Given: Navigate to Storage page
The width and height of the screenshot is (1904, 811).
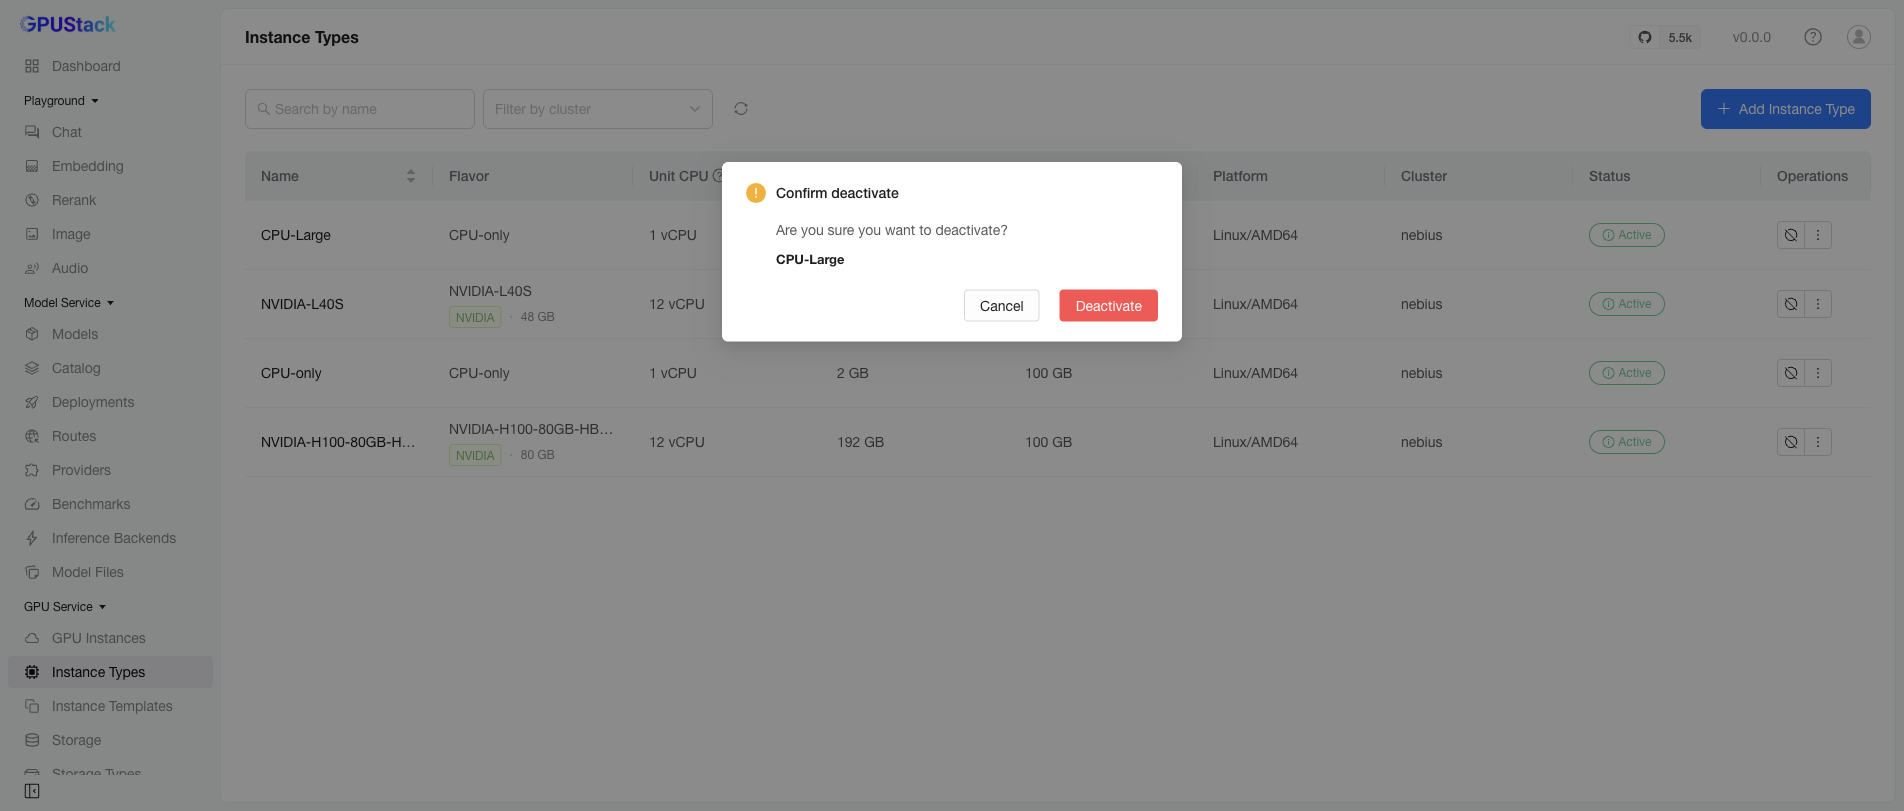Looking at the screenshot, I should (110, 740).
